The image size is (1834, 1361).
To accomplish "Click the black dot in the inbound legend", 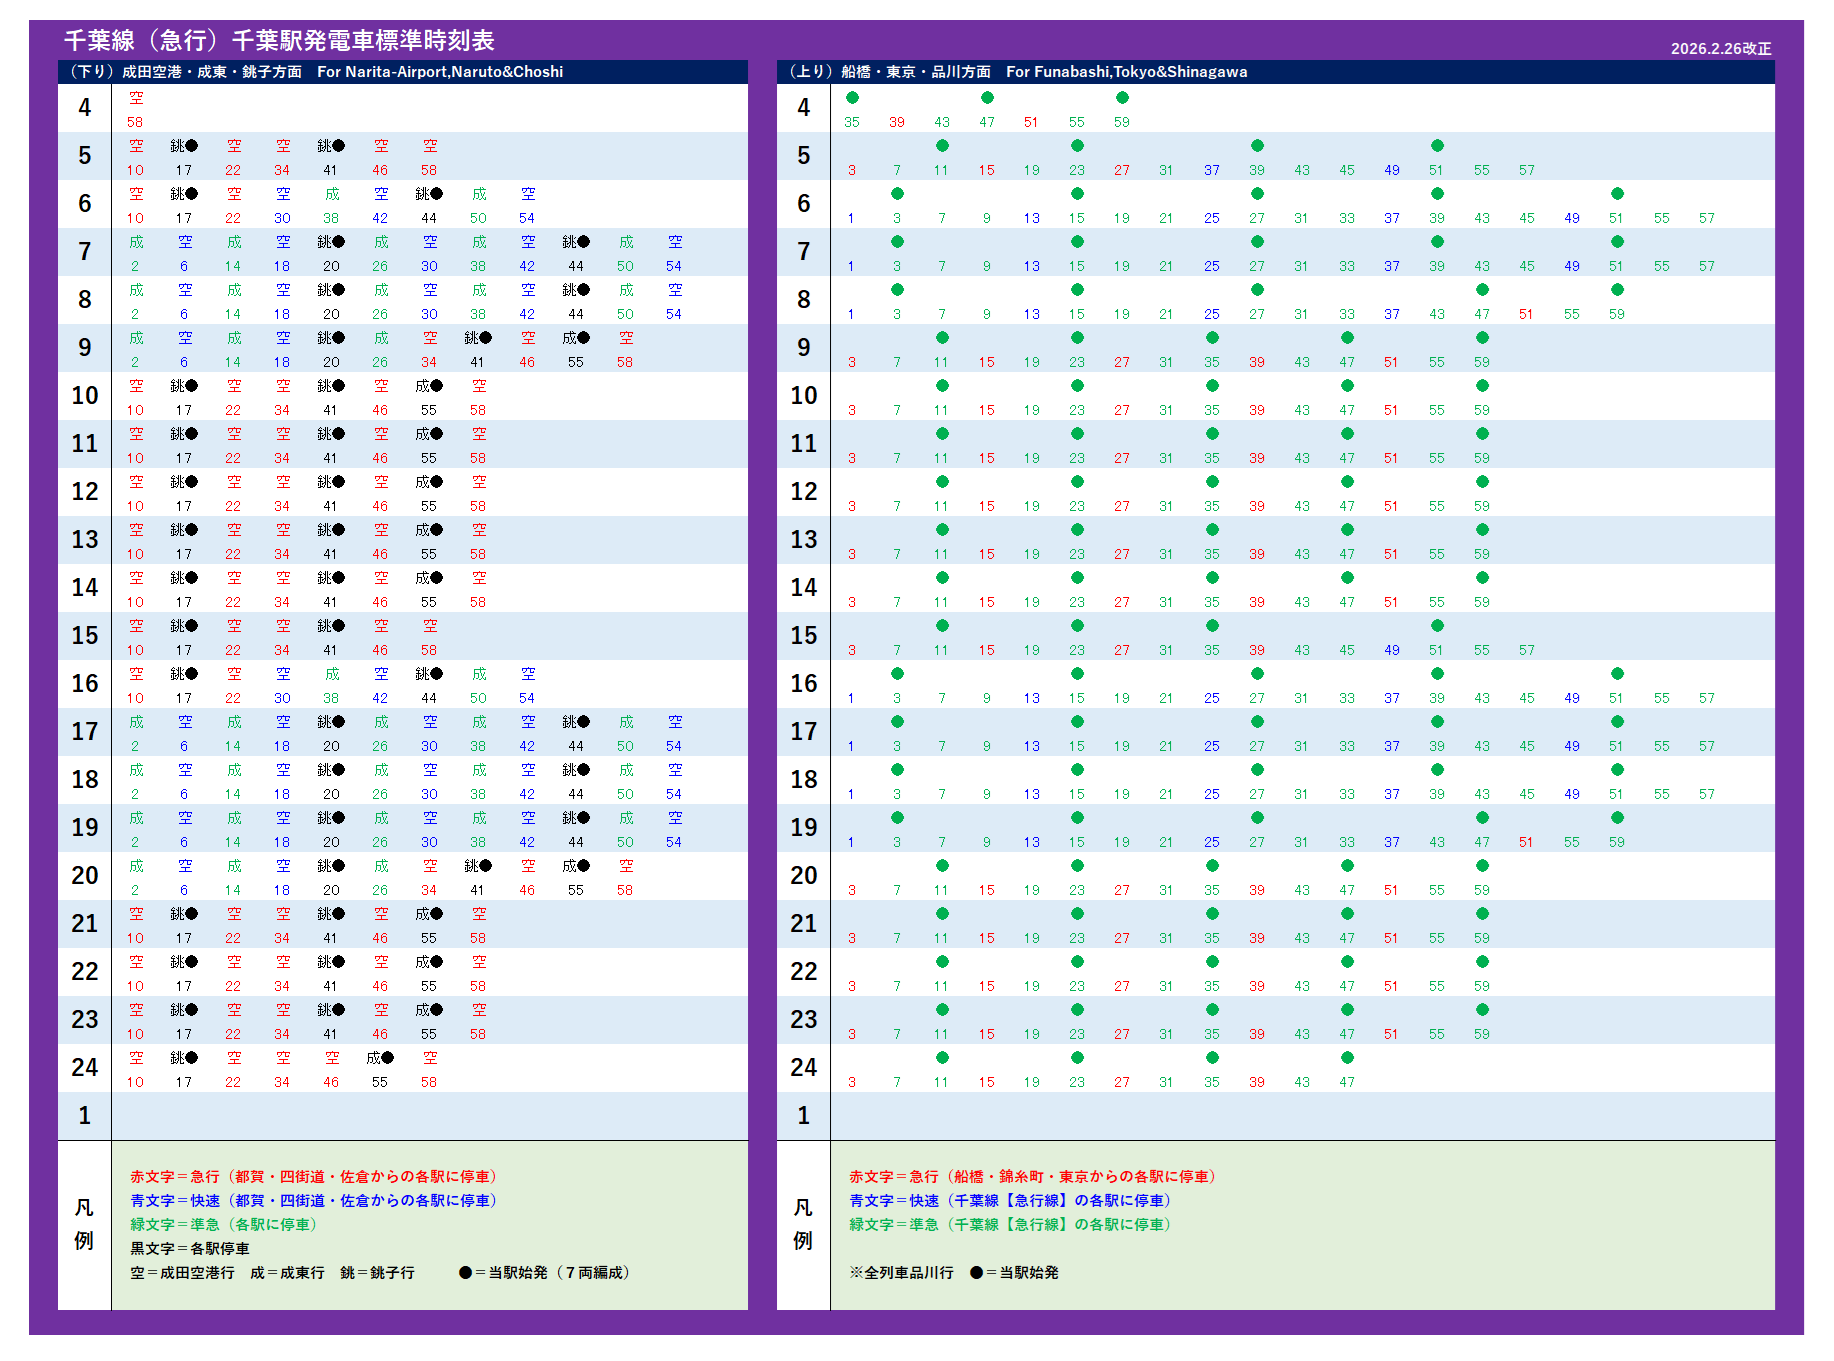I will [976, 1273].
